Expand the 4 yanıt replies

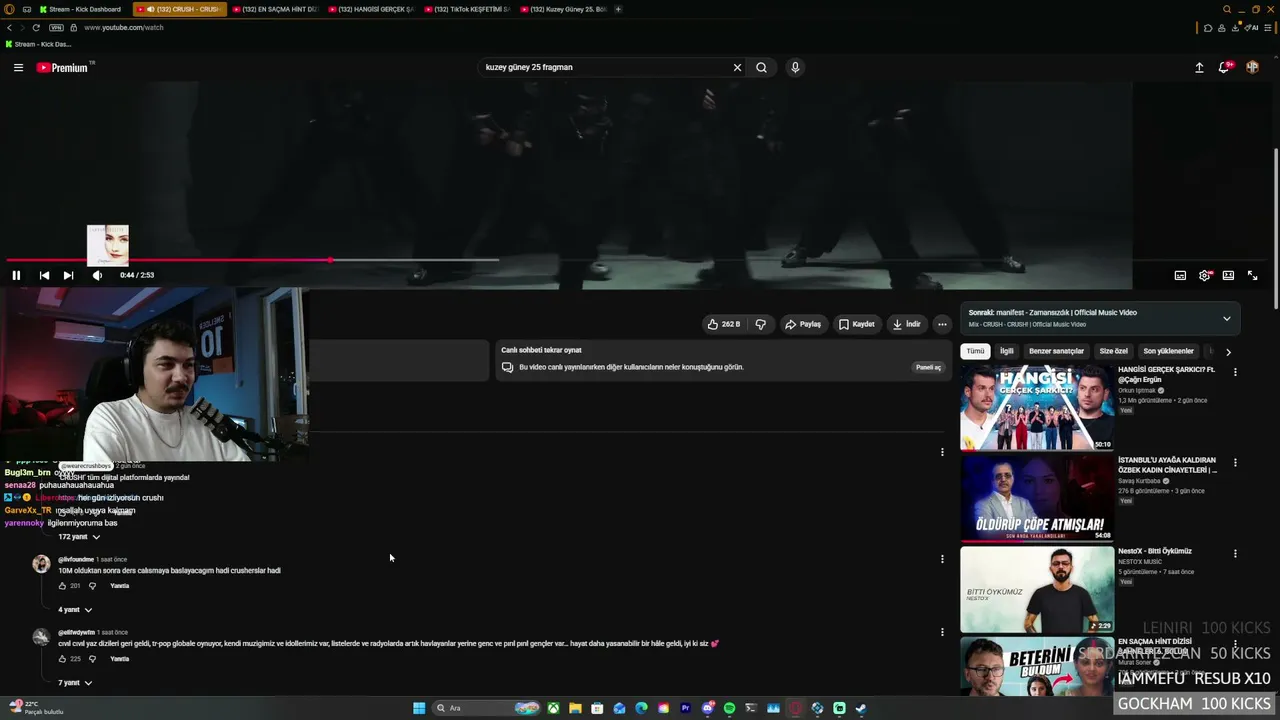tap(75, 610)
